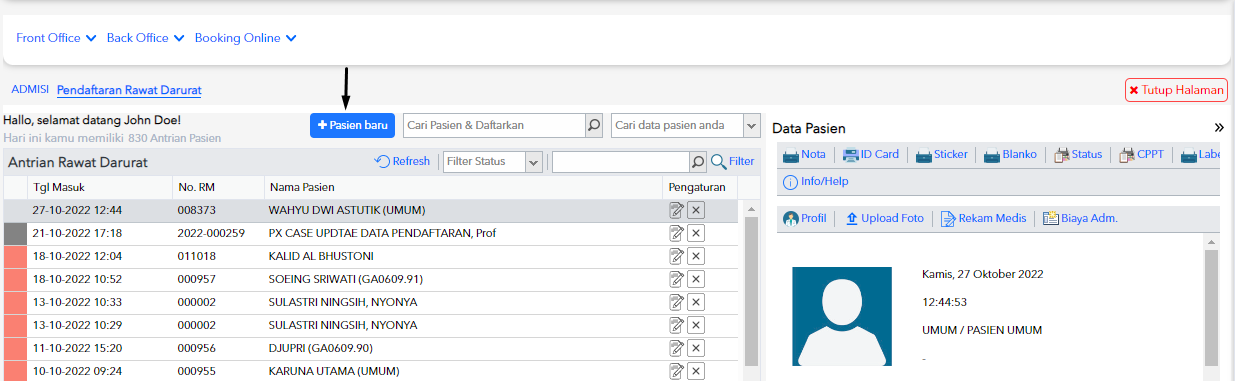
Task: Click RM number 000957
Action: point(195,279)
